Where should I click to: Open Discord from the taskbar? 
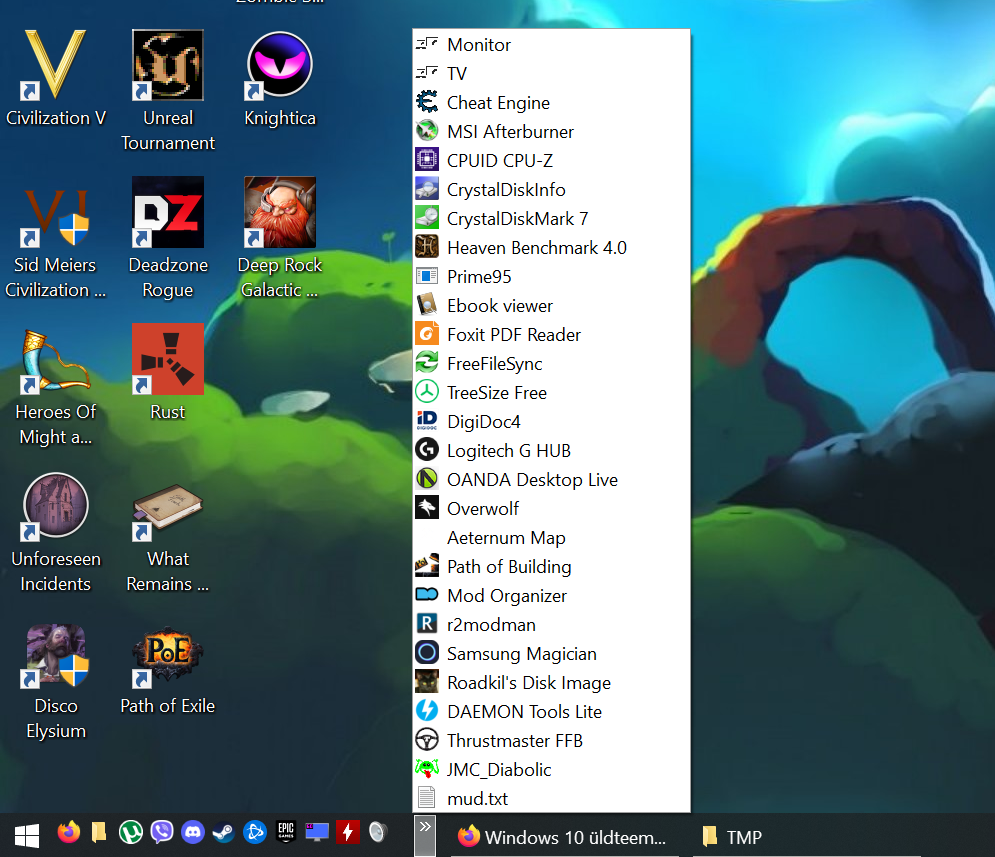pos(192,832)
